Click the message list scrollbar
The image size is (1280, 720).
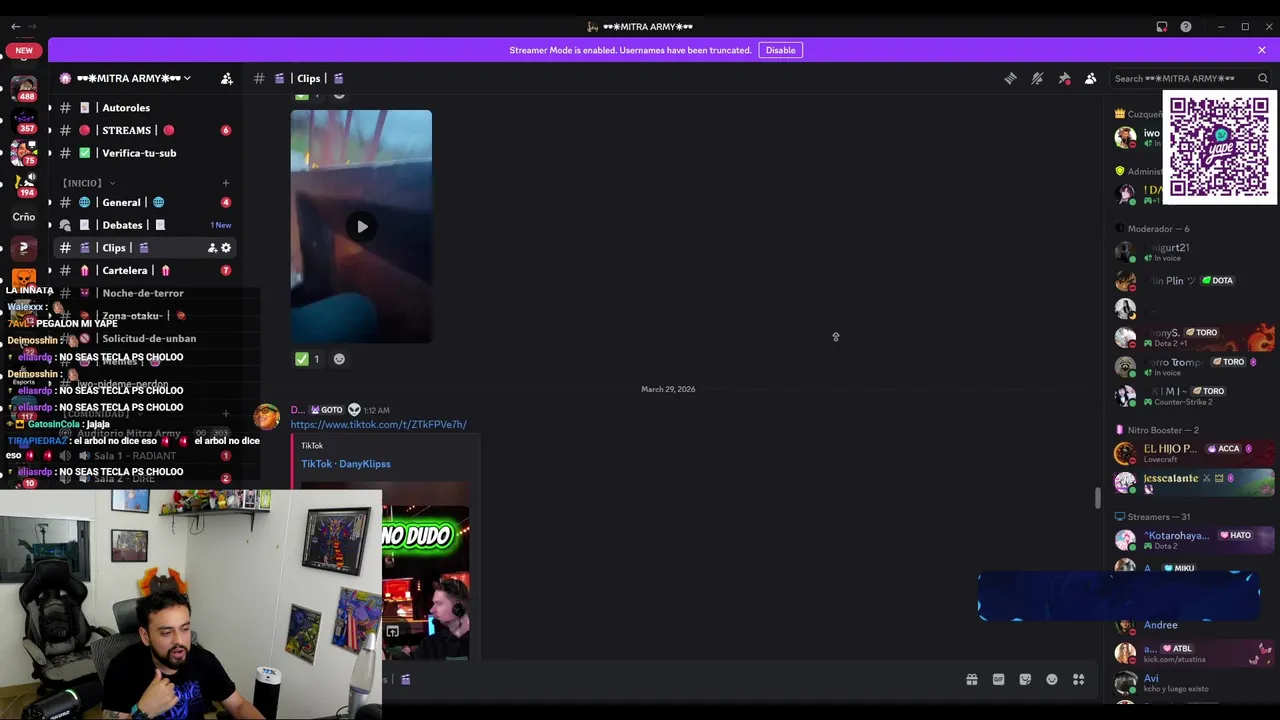coord(1098,497)
